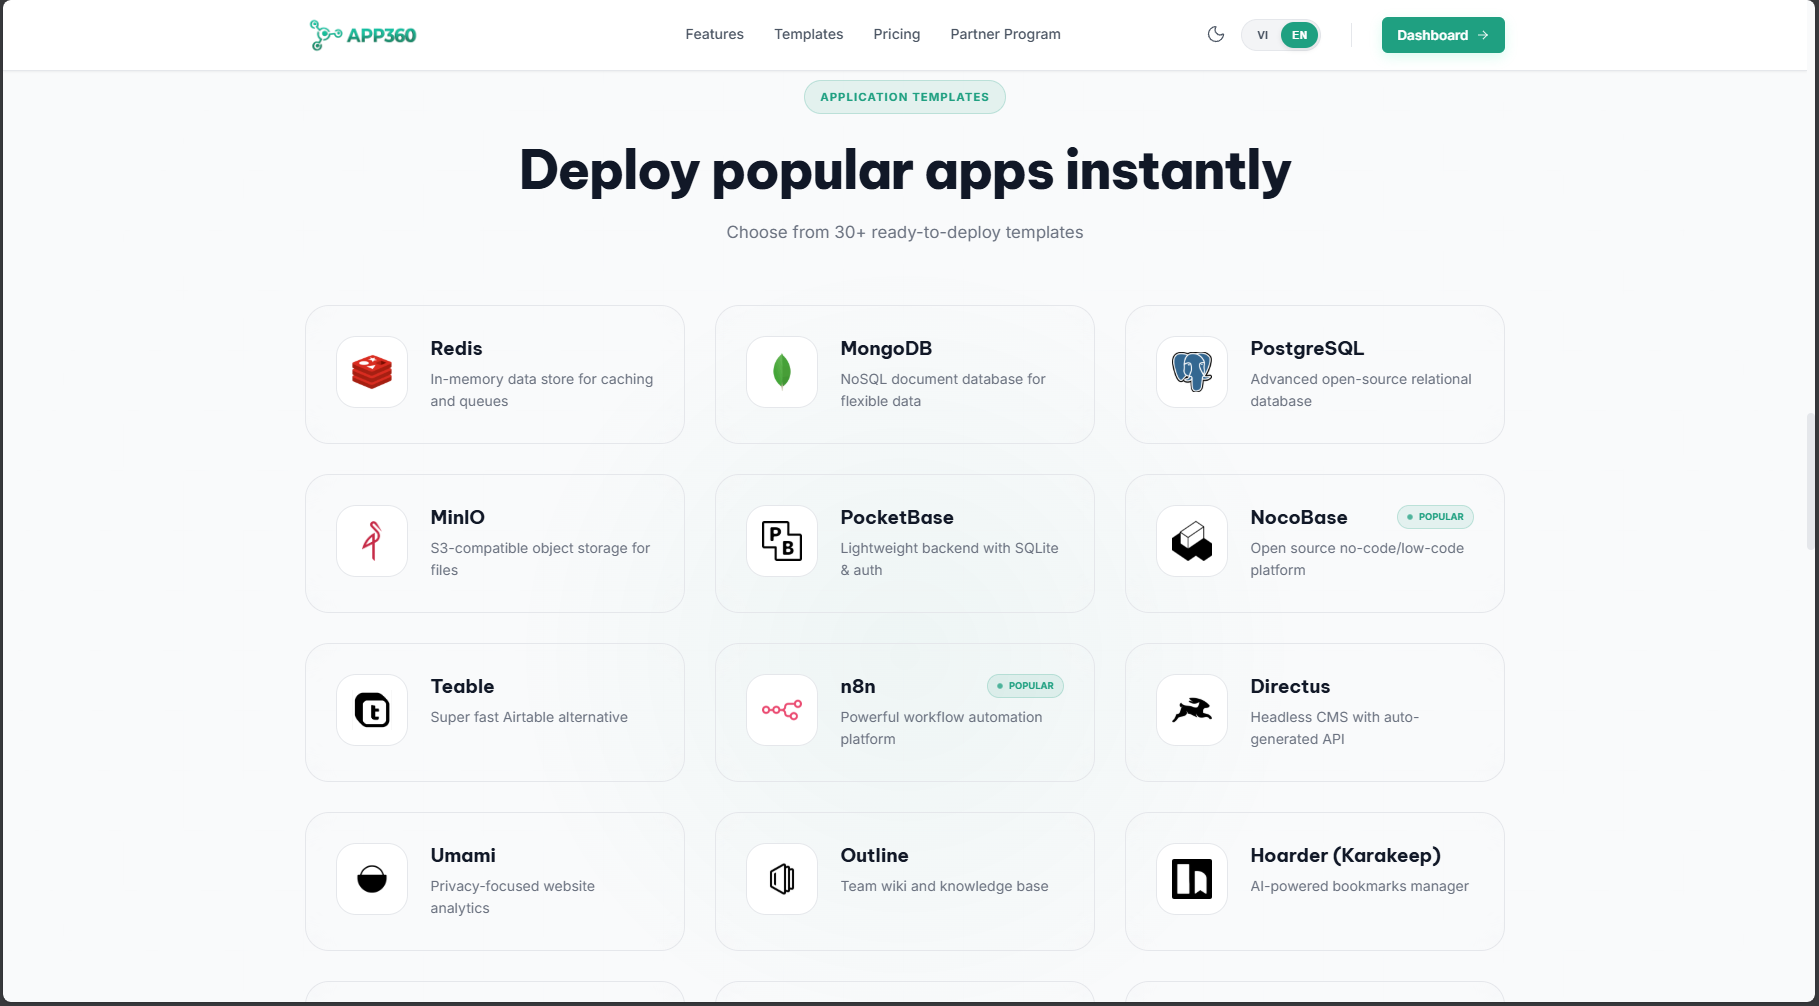Viewport: 1819px width, 1006px height.
Task: Click the page vertical scrollbar thumb
Action: point(1812,481)
